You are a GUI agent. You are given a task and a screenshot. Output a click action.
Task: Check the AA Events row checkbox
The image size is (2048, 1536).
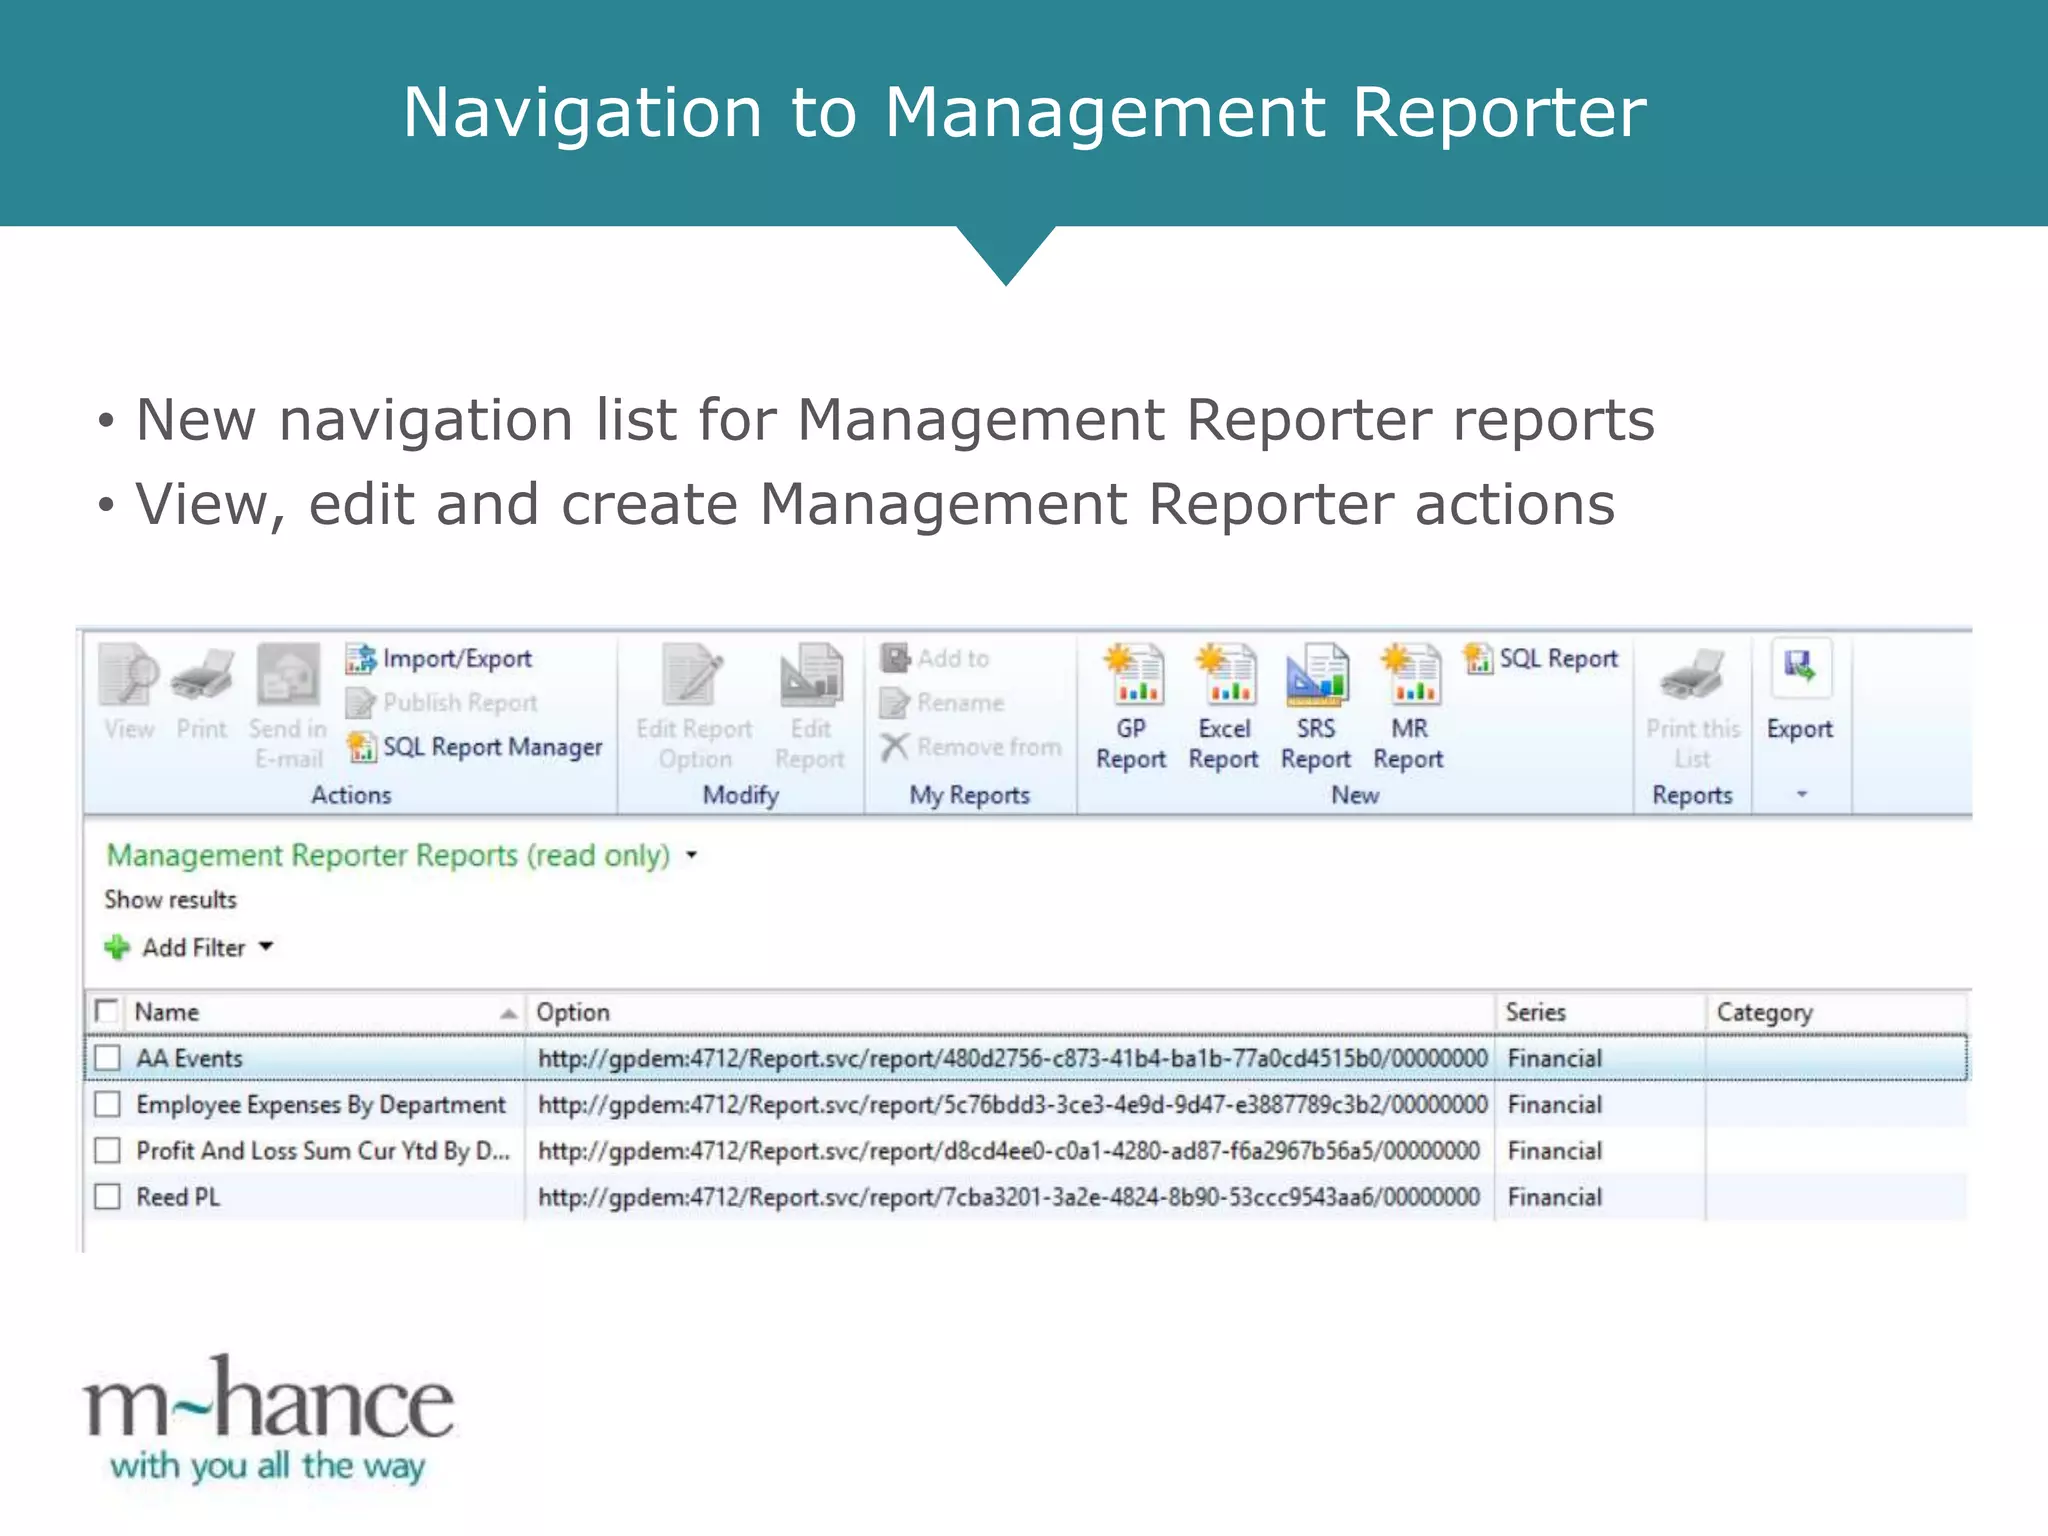click(107, 1058)
